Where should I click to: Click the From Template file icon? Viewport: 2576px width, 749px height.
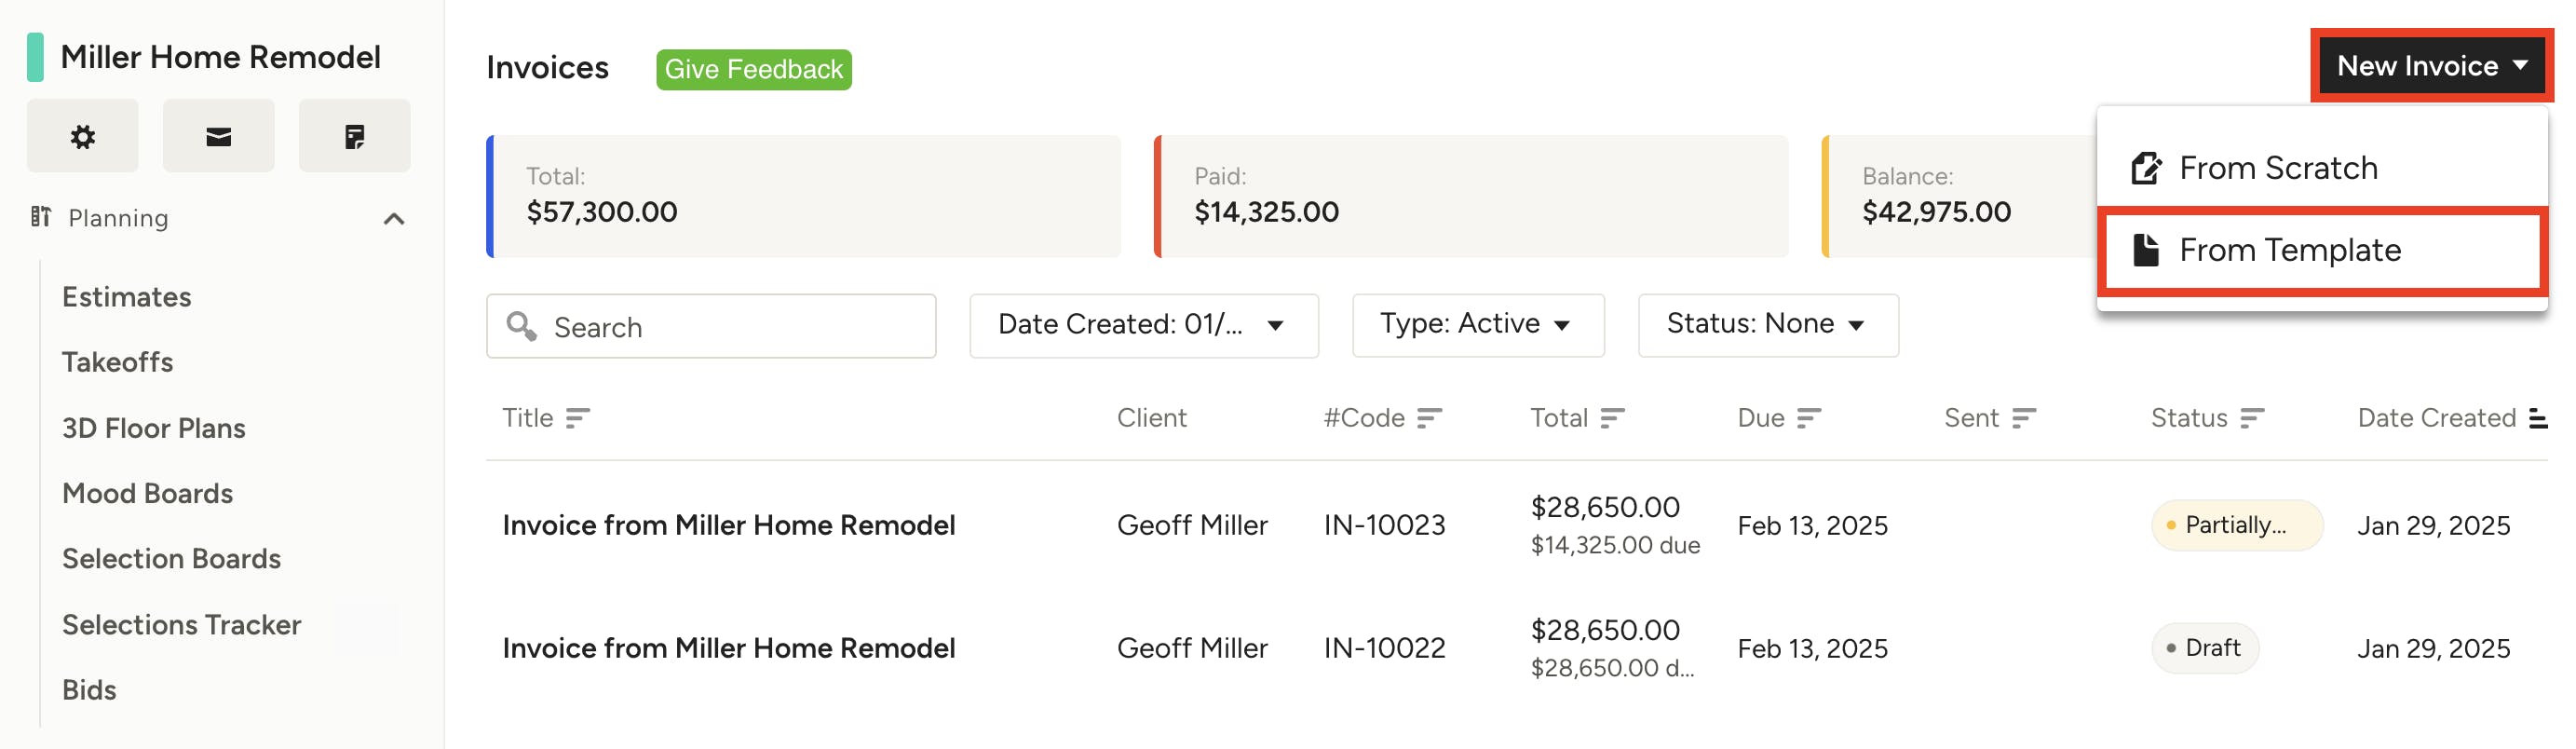pos(2145,250)
